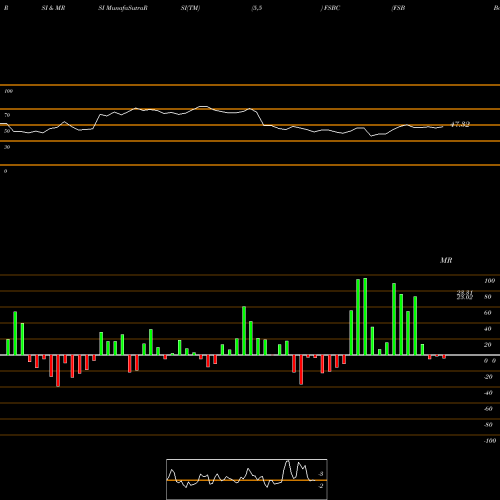The width and height of the screenshot is (500, 500).
Task: Click the 'SI MunafaSutraR' header text
Action: pos(123,8)
